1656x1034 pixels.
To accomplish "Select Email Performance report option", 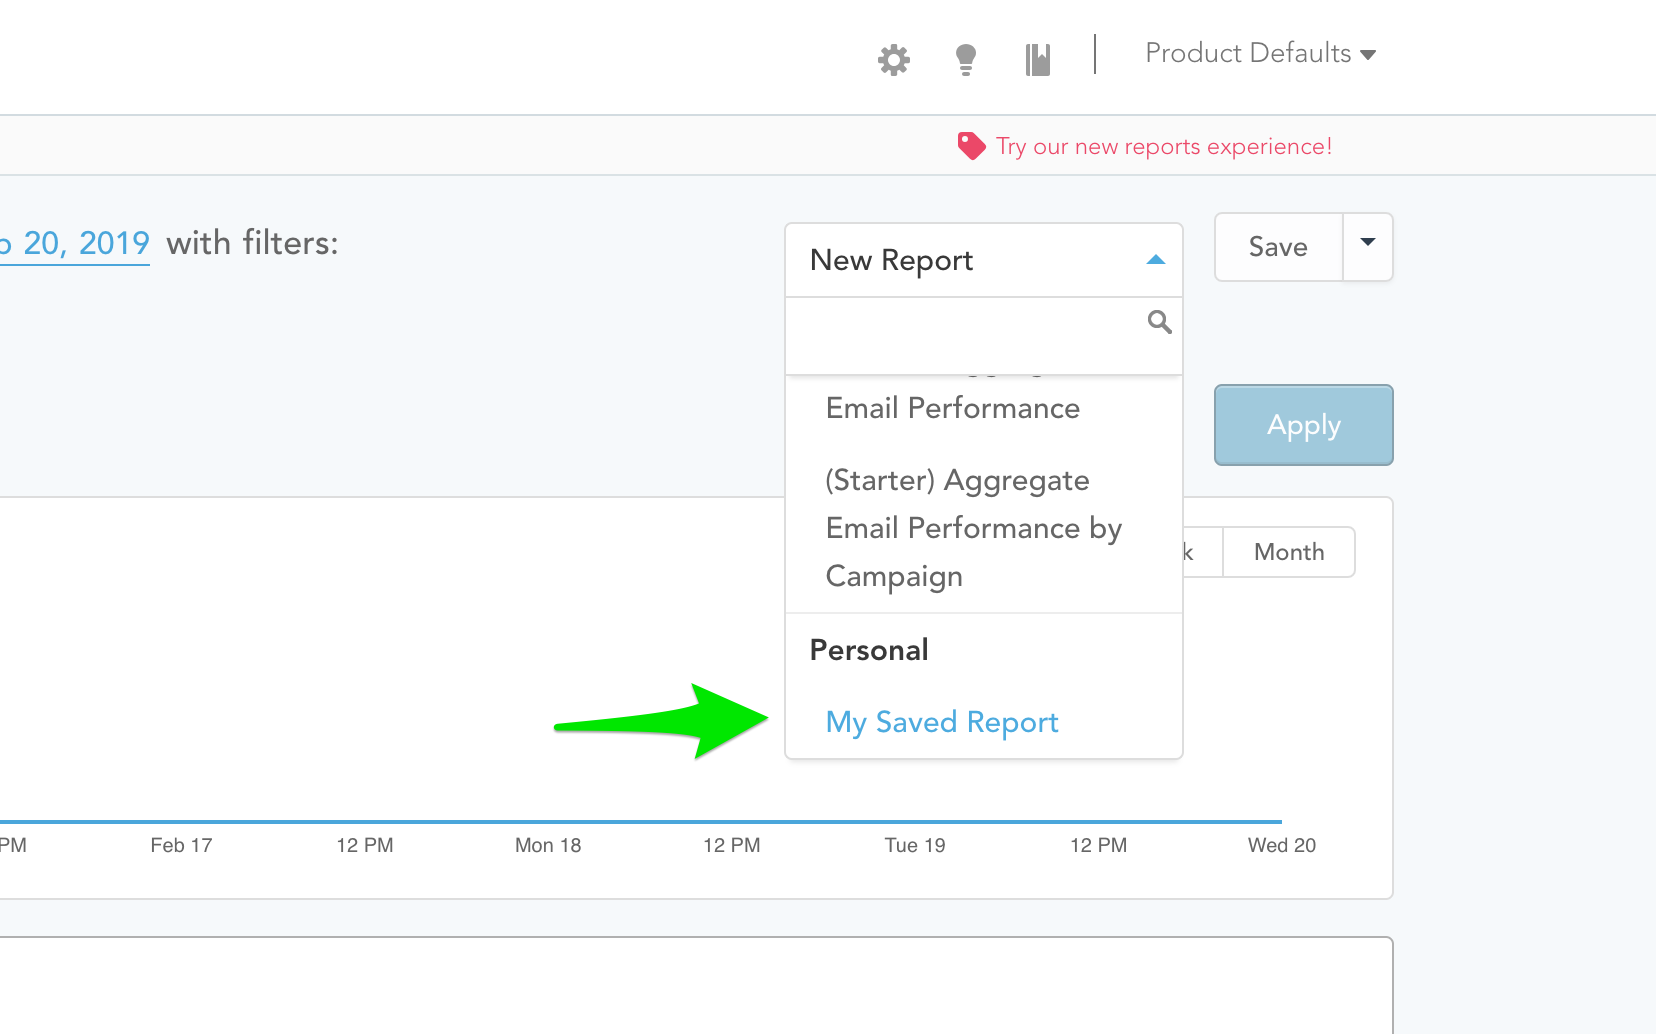I will [953, 408].
